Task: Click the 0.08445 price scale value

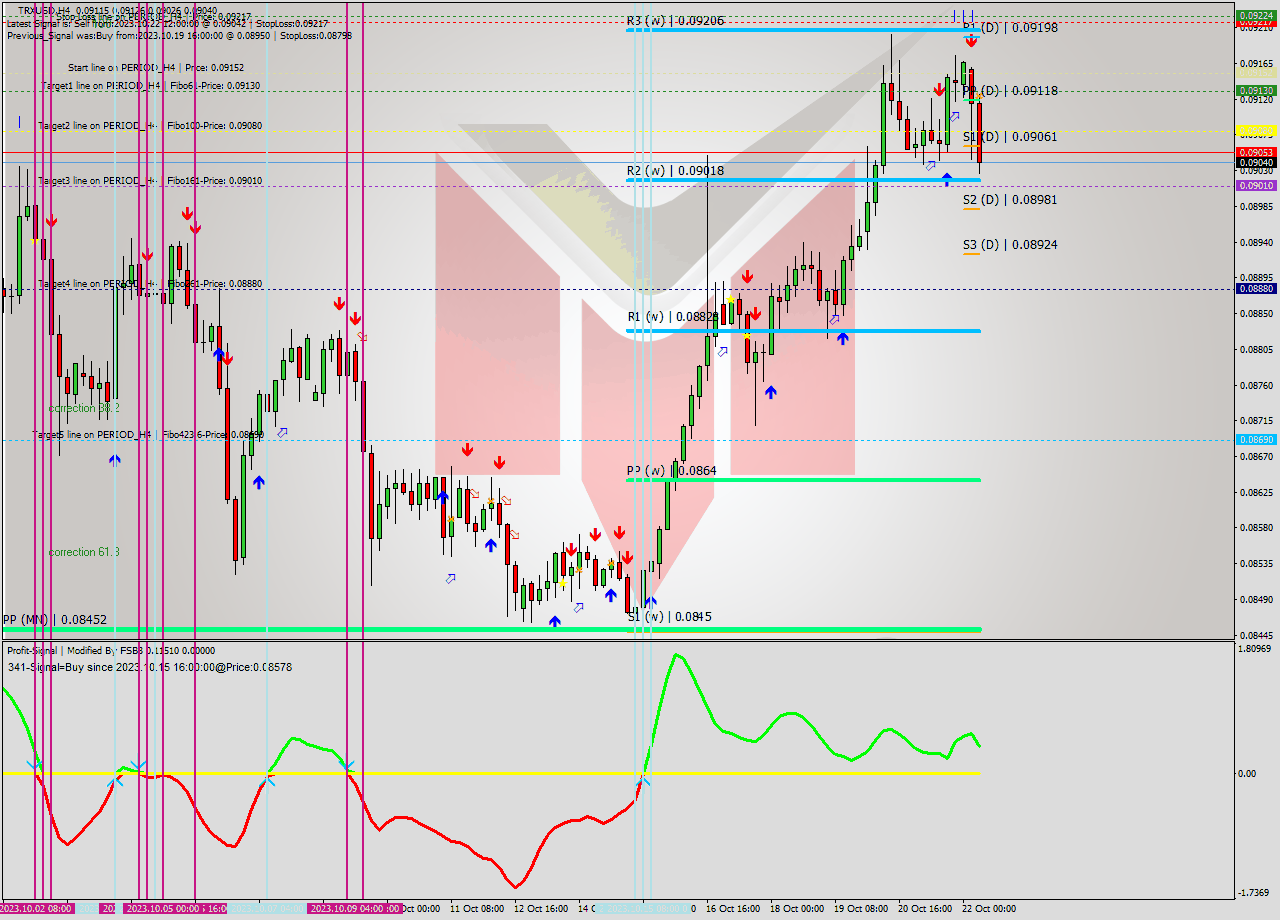Action: [x=1257, y=635]
